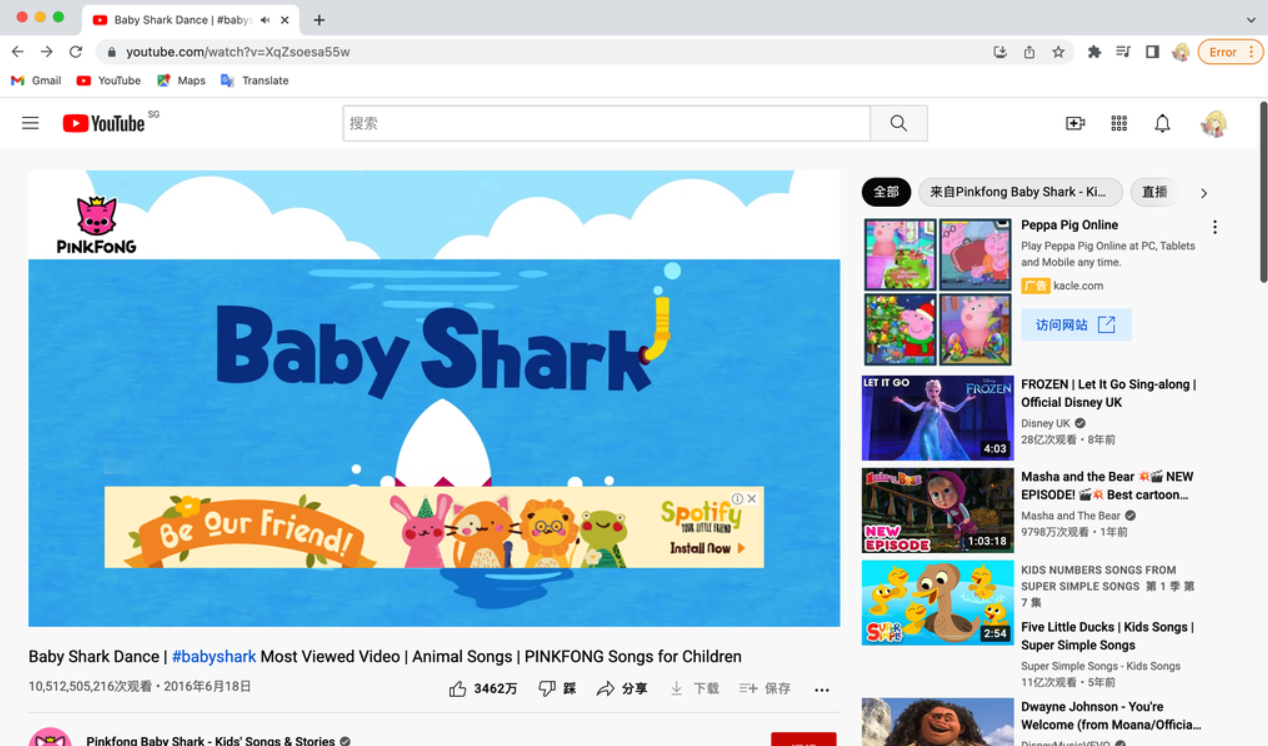The height and width of the screenshot is (746, 1268).
Task: Open the notifications bell
Action: pos(1162,123)
